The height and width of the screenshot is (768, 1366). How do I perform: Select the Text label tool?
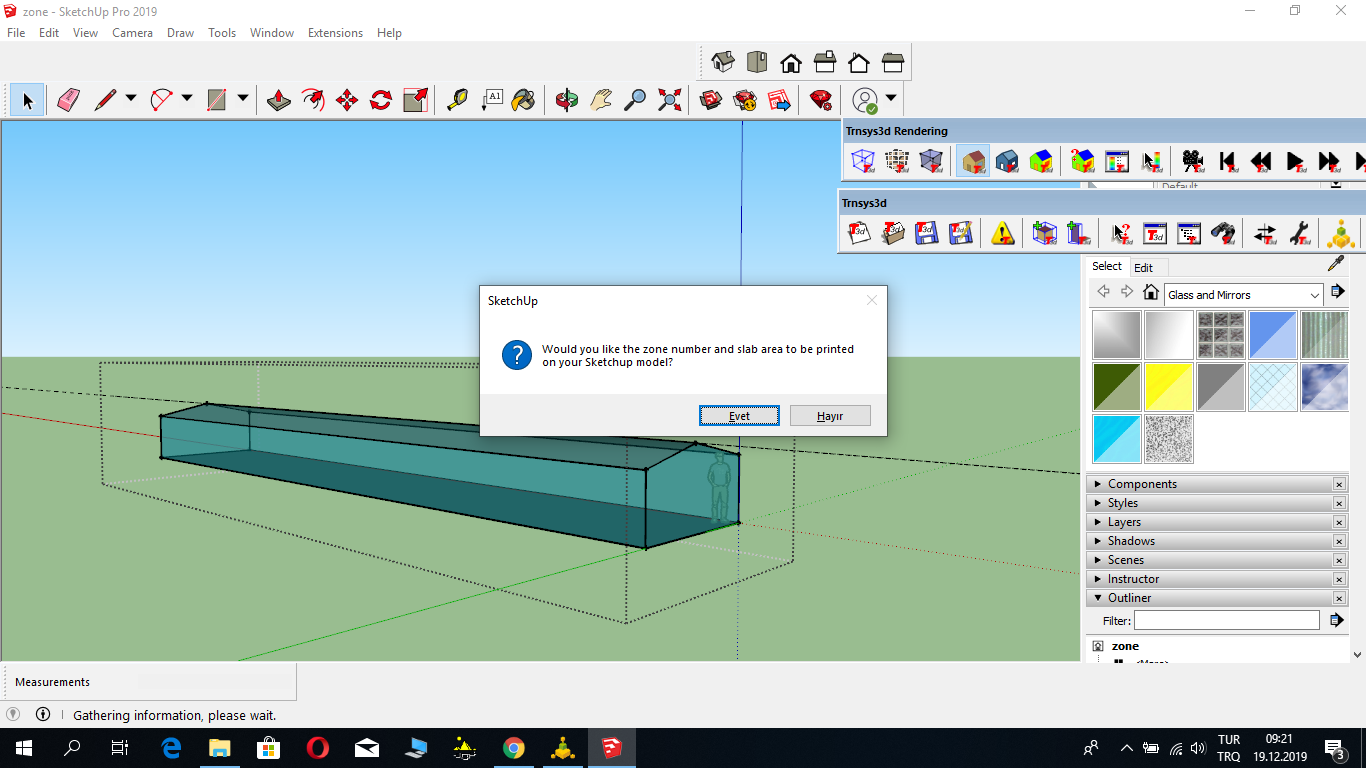point(491,100)
